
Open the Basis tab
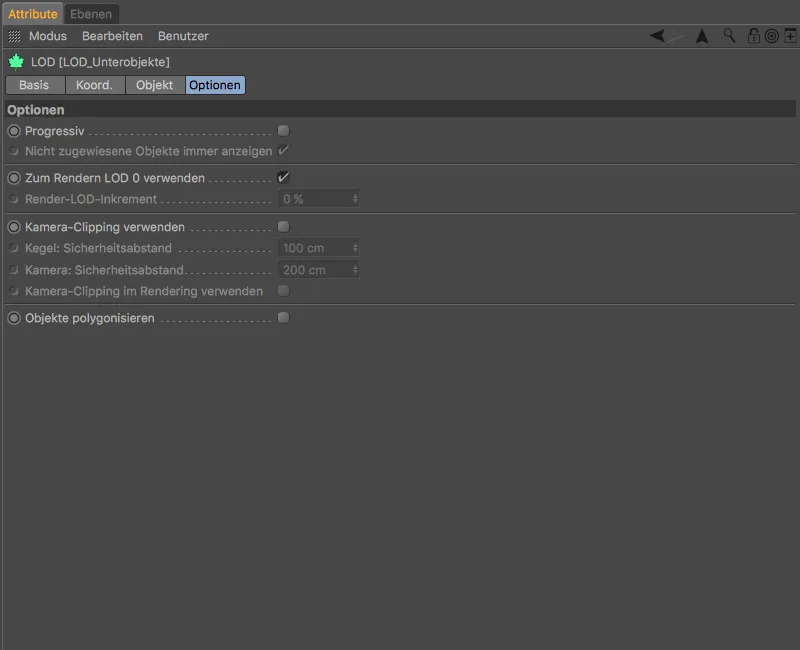[x=35, y=85]
